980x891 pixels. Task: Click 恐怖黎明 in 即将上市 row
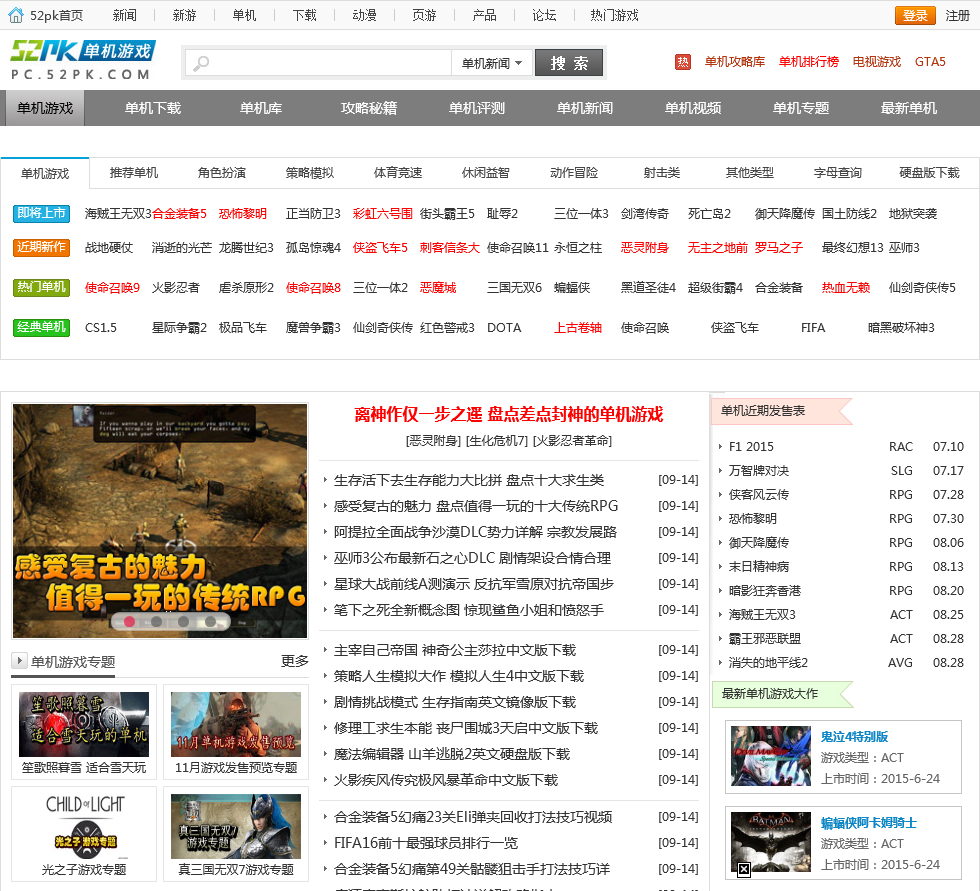(242, 214)
